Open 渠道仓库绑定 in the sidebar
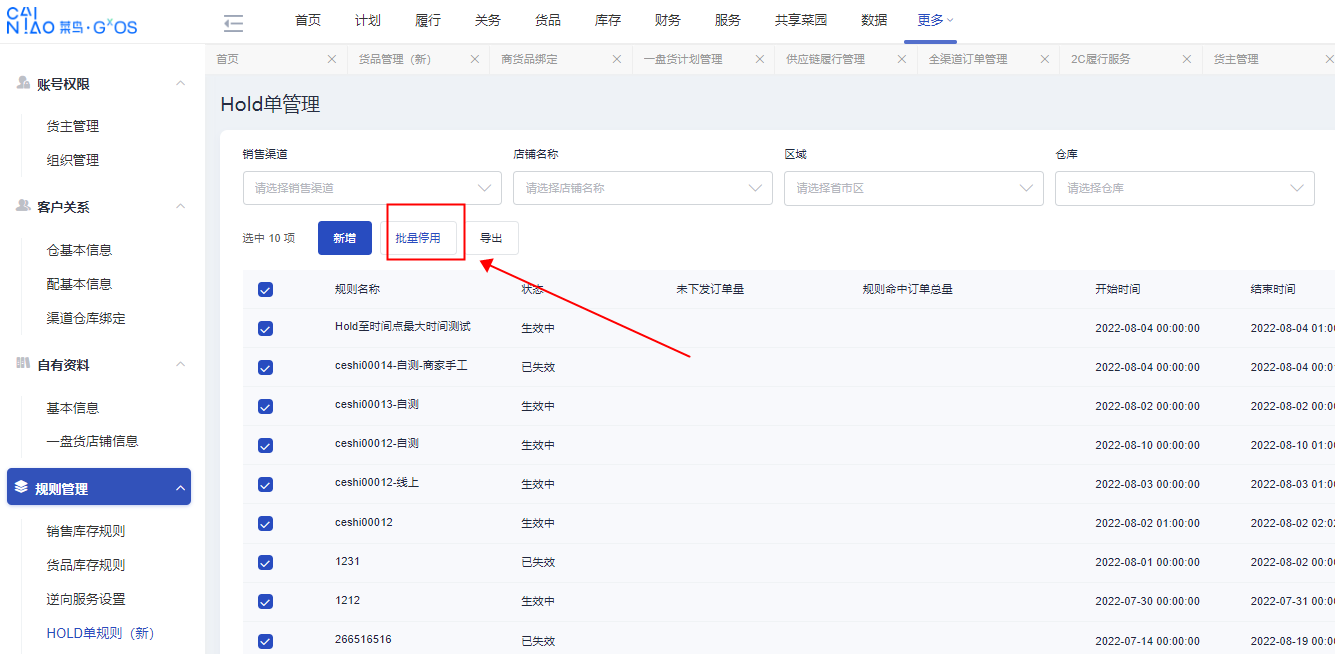 coord(86,318)
